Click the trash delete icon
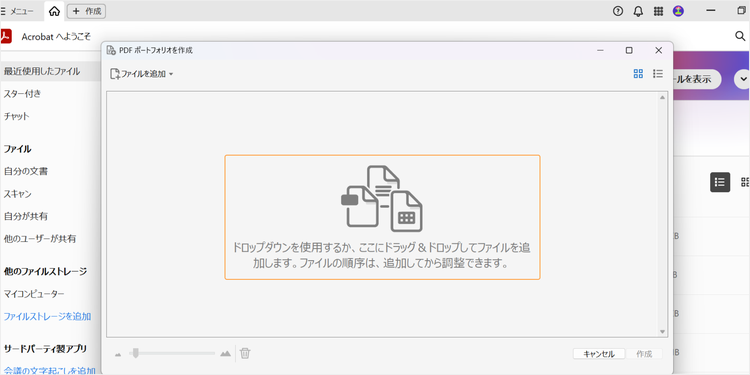750x375 pixels. (x=245, y=353)
